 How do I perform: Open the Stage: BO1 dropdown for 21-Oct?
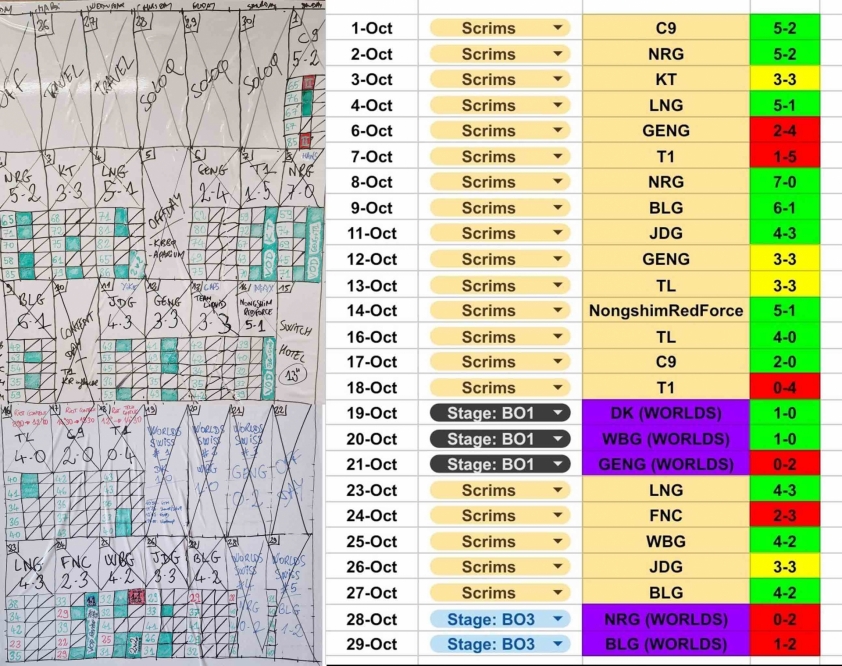click(500, 464)
